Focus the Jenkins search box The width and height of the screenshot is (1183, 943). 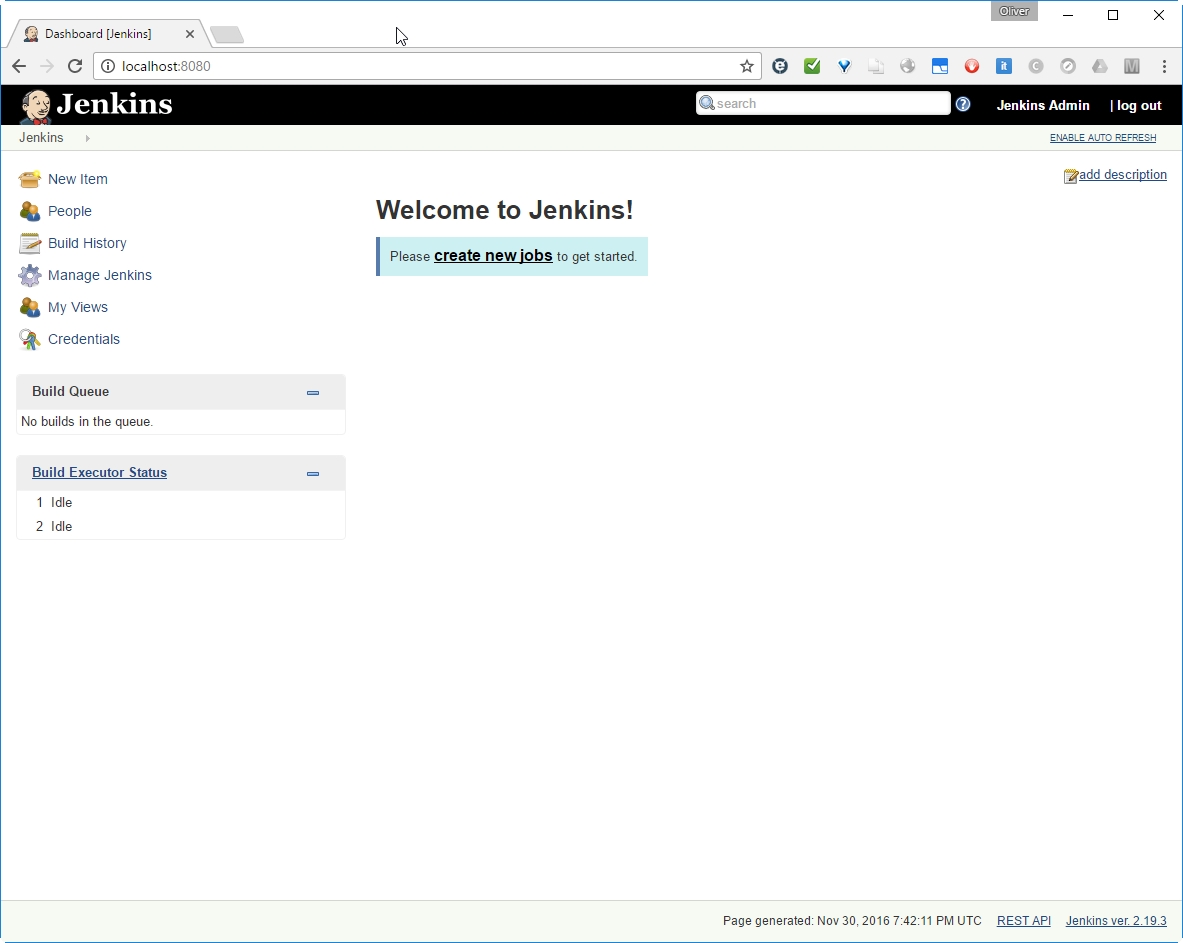(828, 103)
